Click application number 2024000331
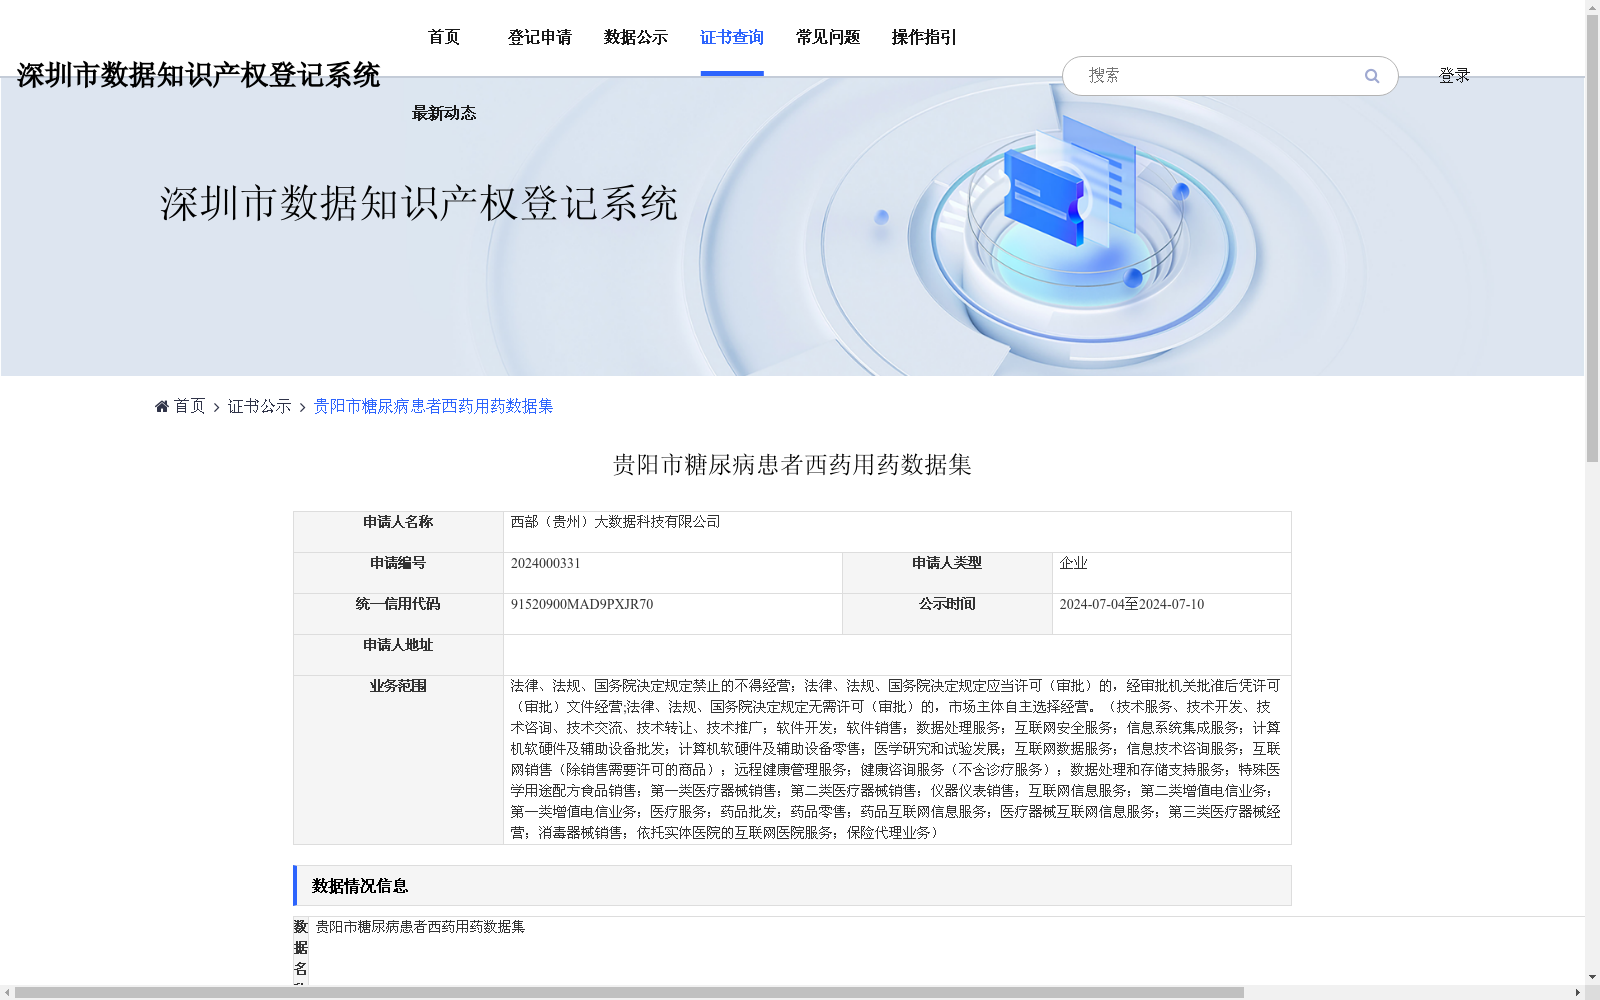Screen dimensions: 1600x1000 (x=545, y=563)
